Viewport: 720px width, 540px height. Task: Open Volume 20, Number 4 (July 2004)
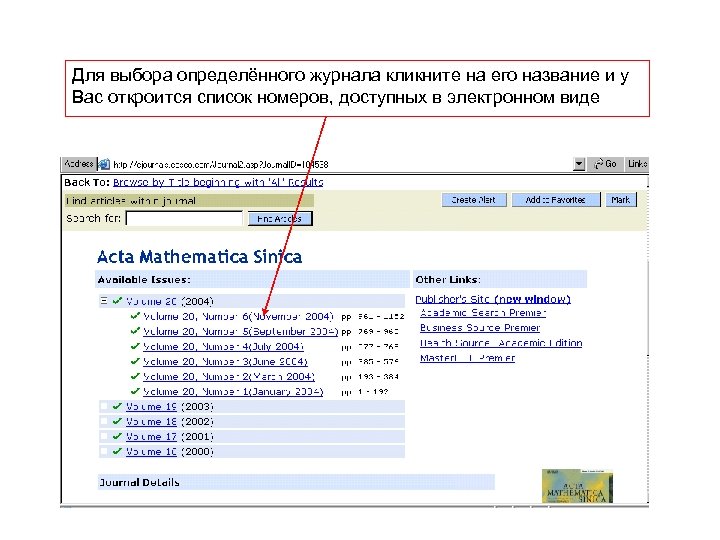pos(223,347)
